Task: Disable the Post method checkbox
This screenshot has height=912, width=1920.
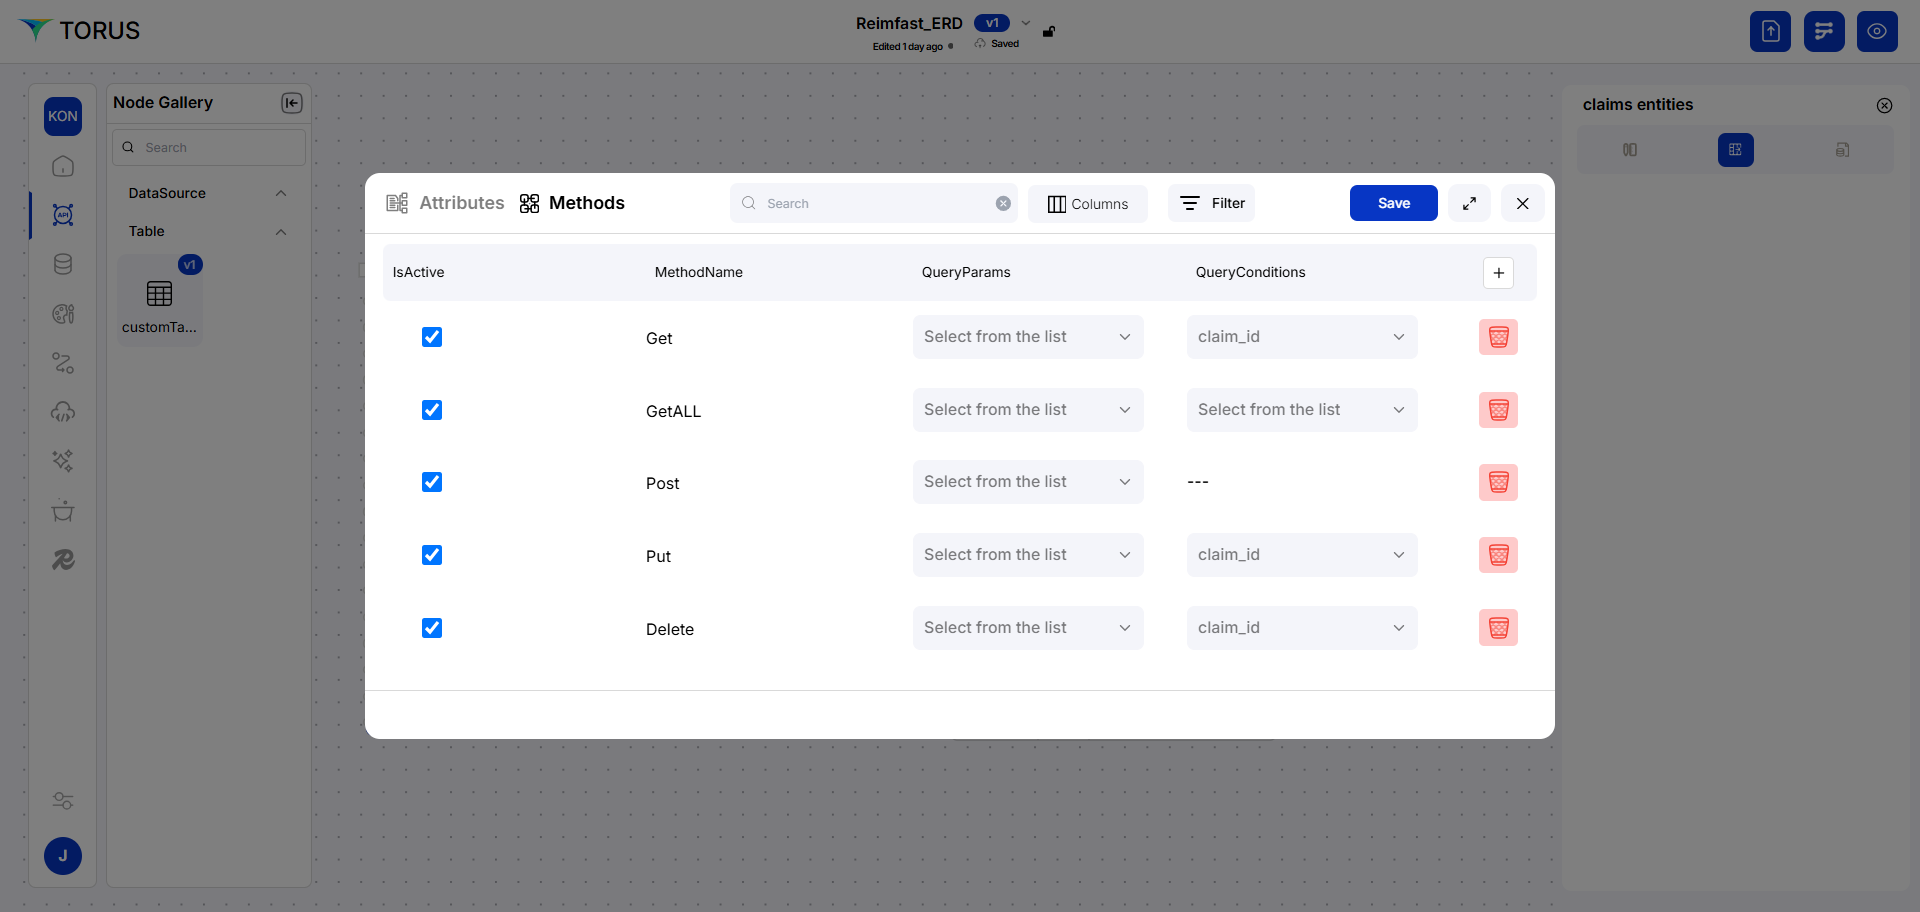Action: [431, 482]
